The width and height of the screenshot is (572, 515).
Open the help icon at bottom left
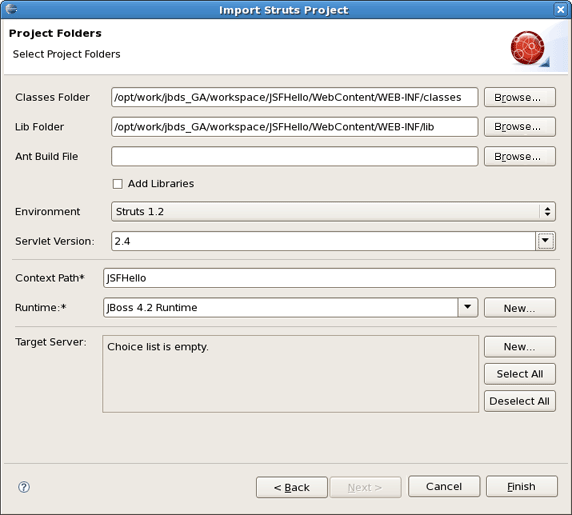(x=24, y=487)
